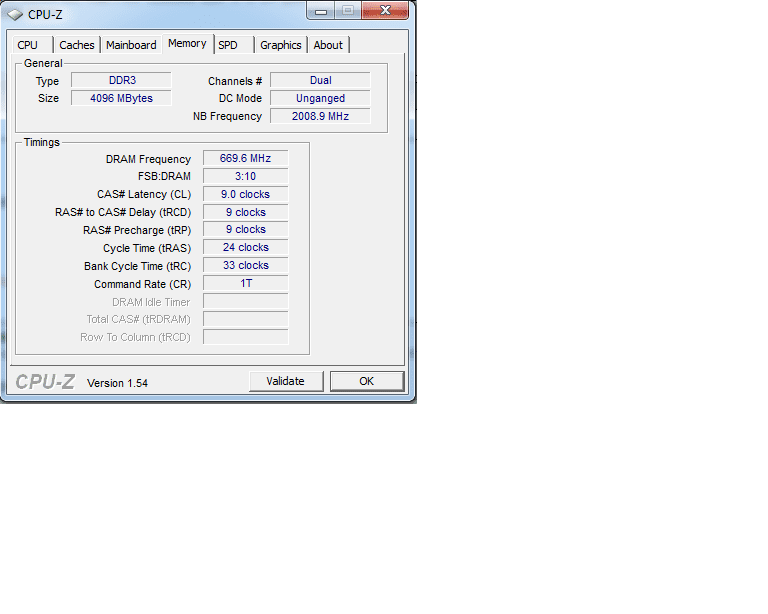The width and height of the screenshot is (768, 614).
Task: Close the CPU-Z window
Action: pyautogui.click(x=385, y=11)
